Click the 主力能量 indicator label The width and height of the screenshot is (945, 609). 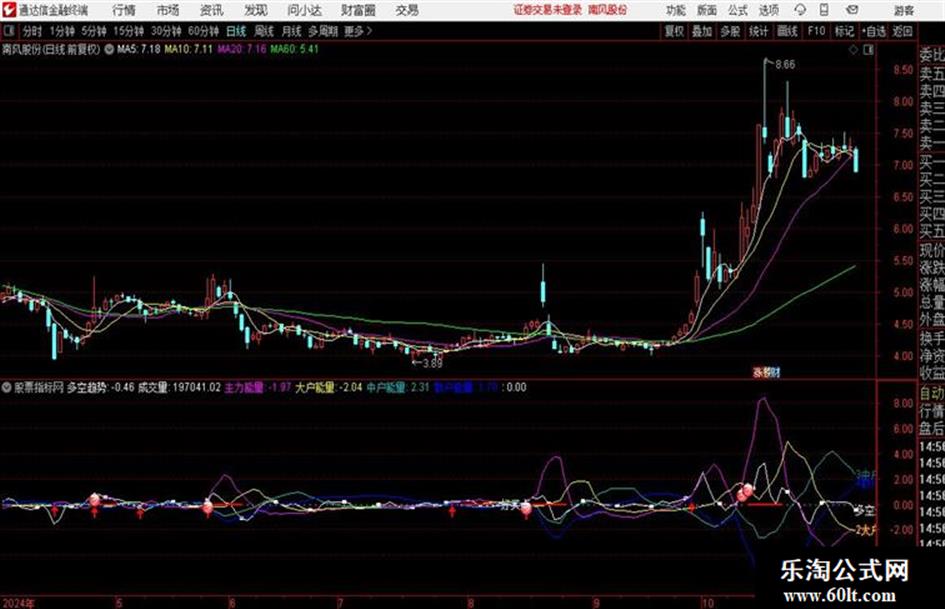pyautogui.click(x=244, y=387)
